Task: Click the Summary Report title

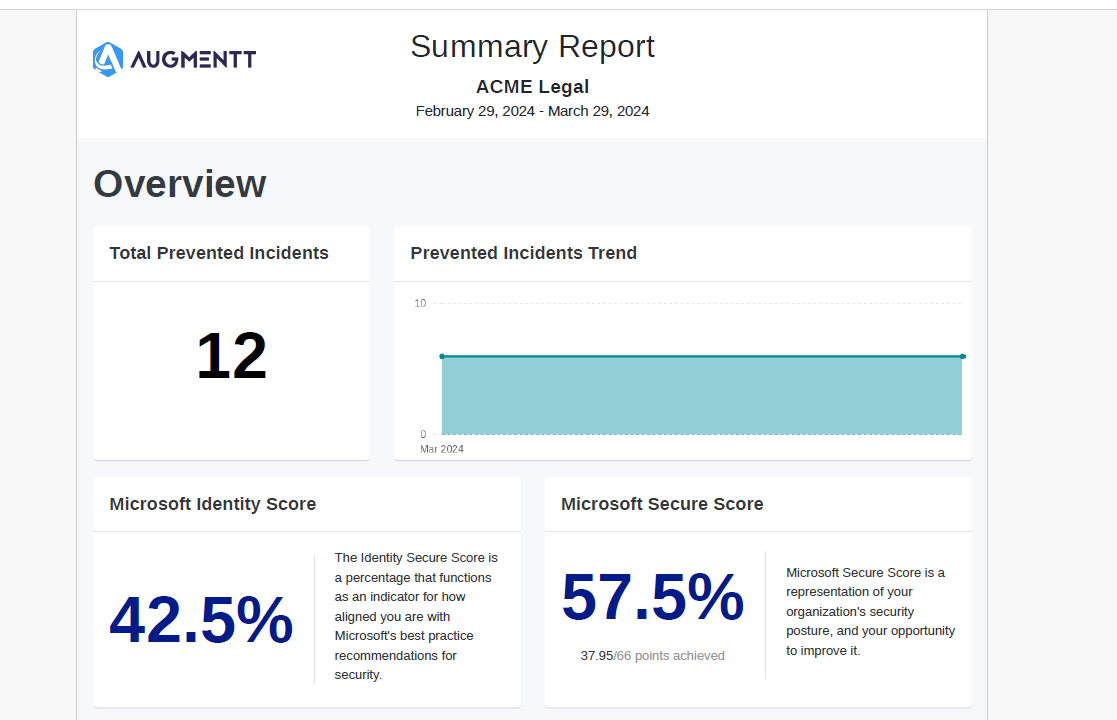Action: pos(532,47)
